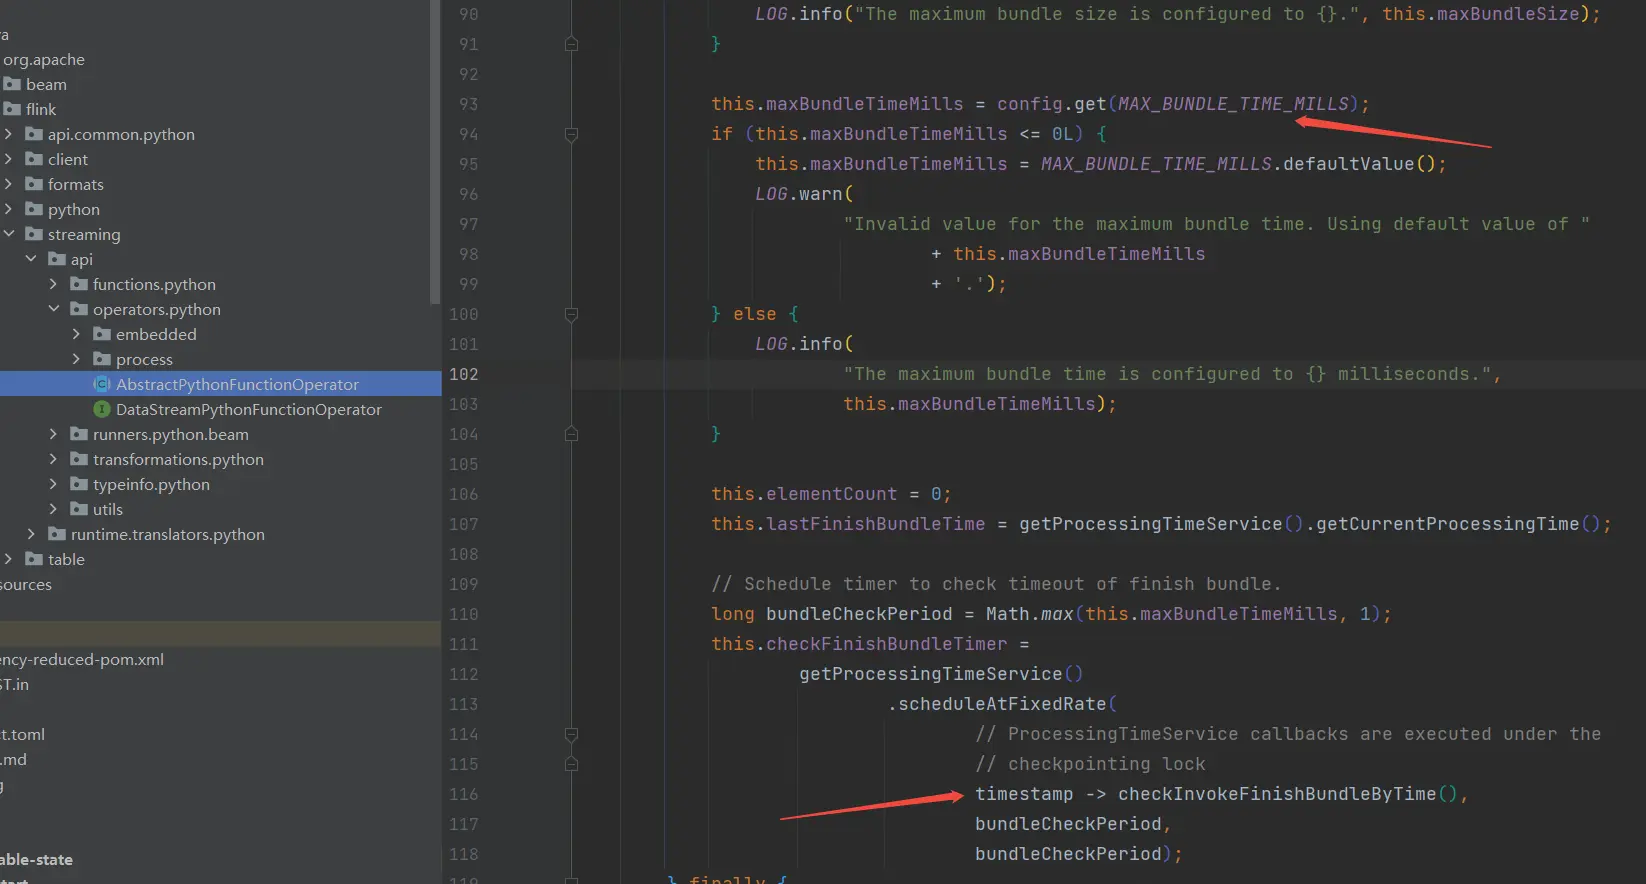The height and width of the screenshot is (884, 1646).
Task: Select AbstractPythonFunctionOperator in project tree
Action: [x=220, y=384]
